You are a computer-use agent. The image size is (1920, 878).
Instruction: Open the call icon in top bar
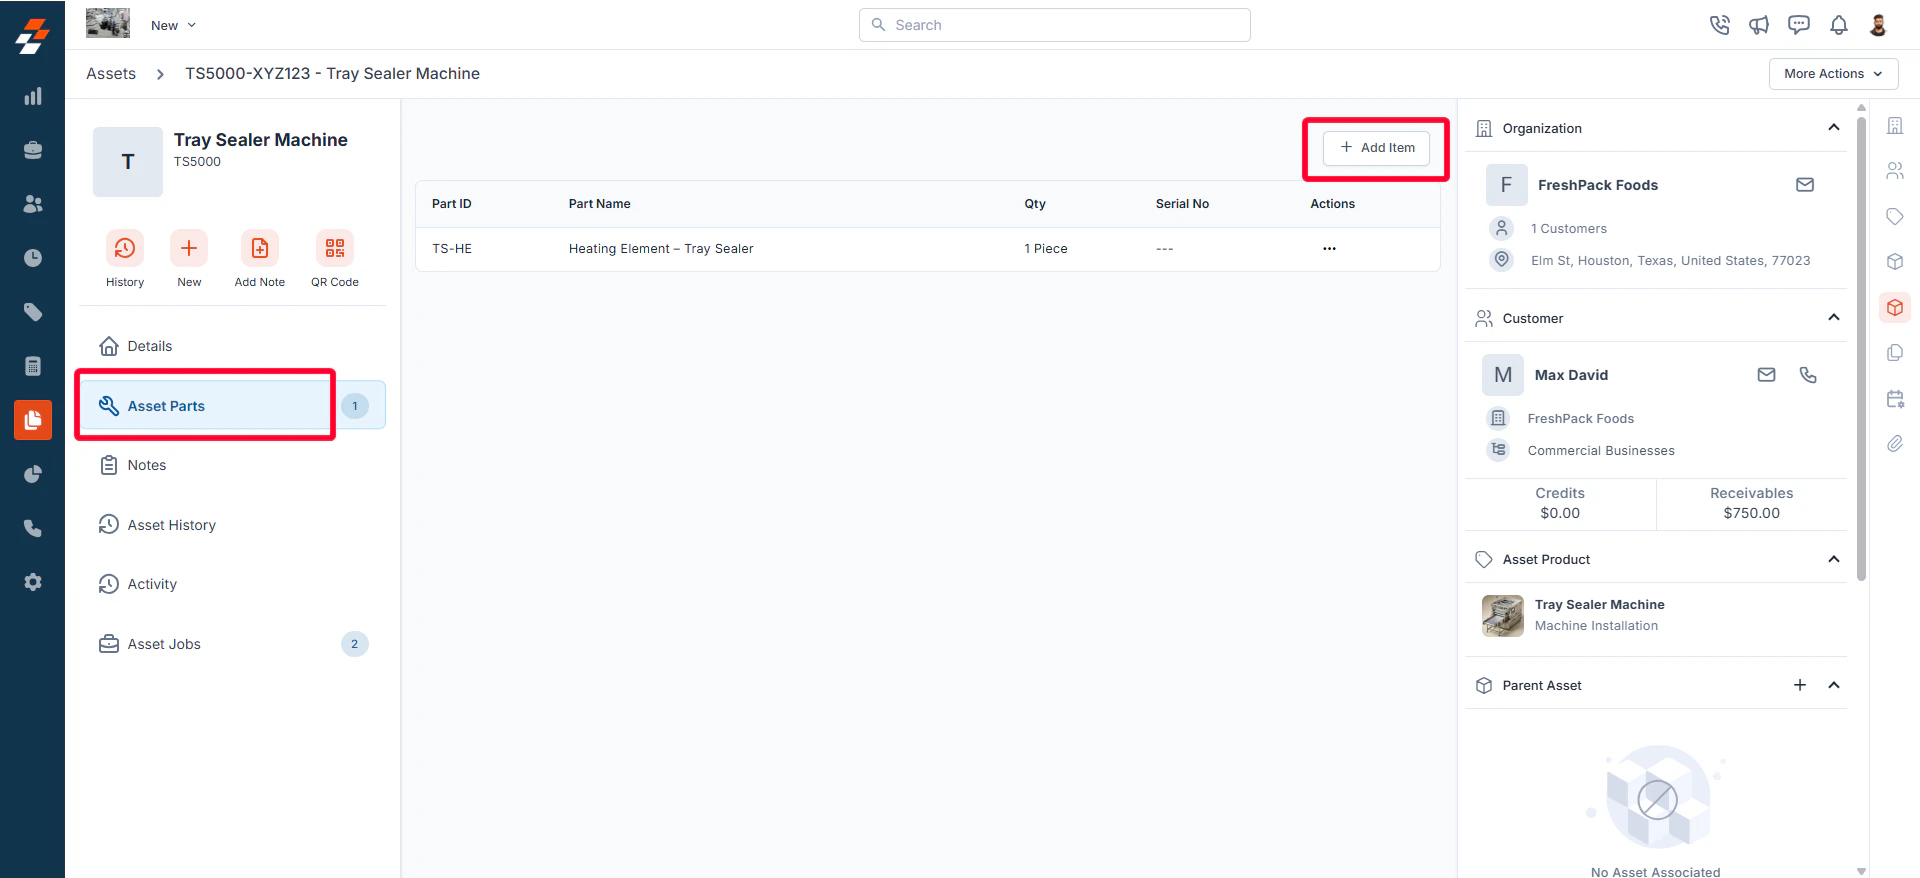[x=1720, y=25]
